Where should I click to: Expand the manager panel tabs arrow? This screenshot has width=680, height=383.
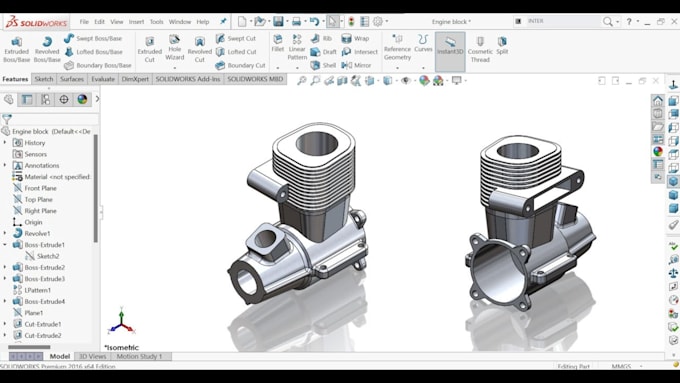tap(97, 99)
